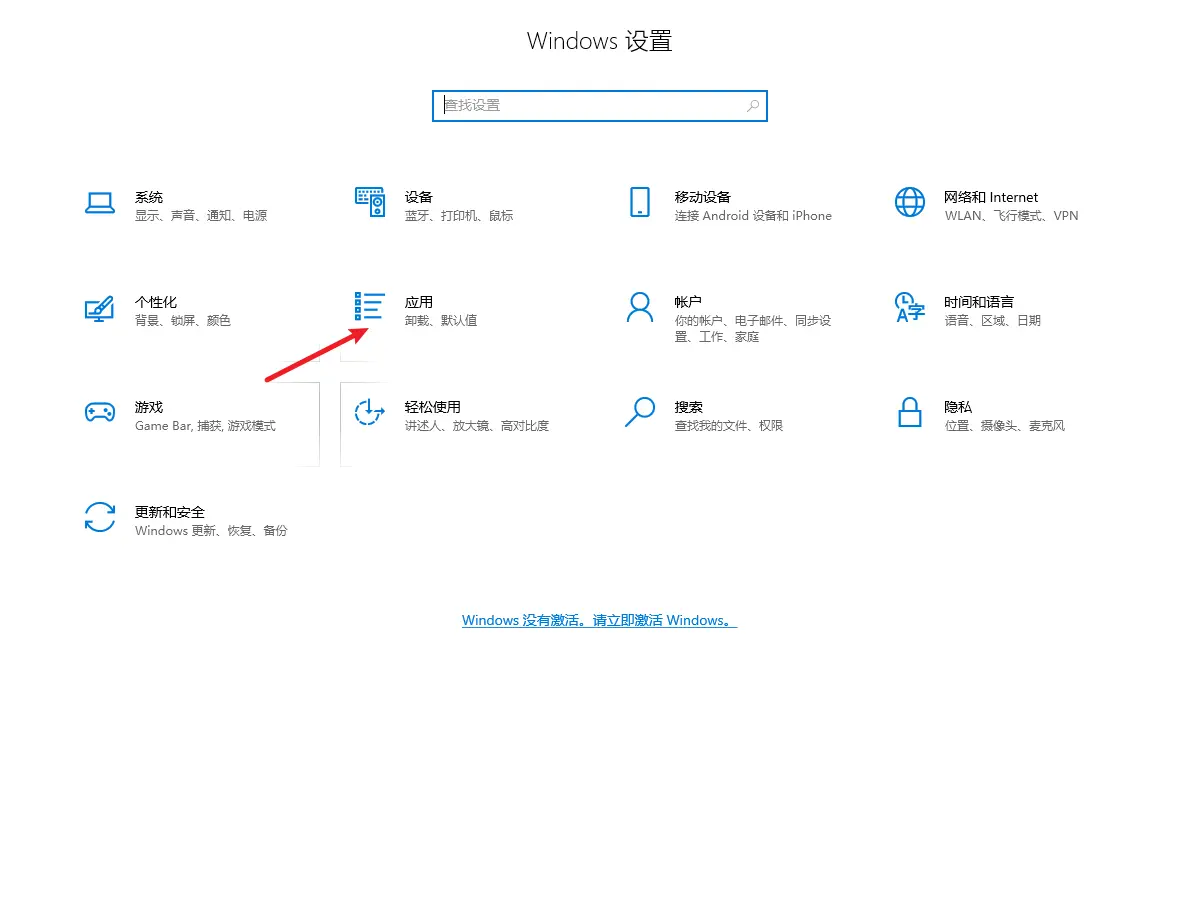Open the 设备 keyboard and speaker icon

[370, 203]
